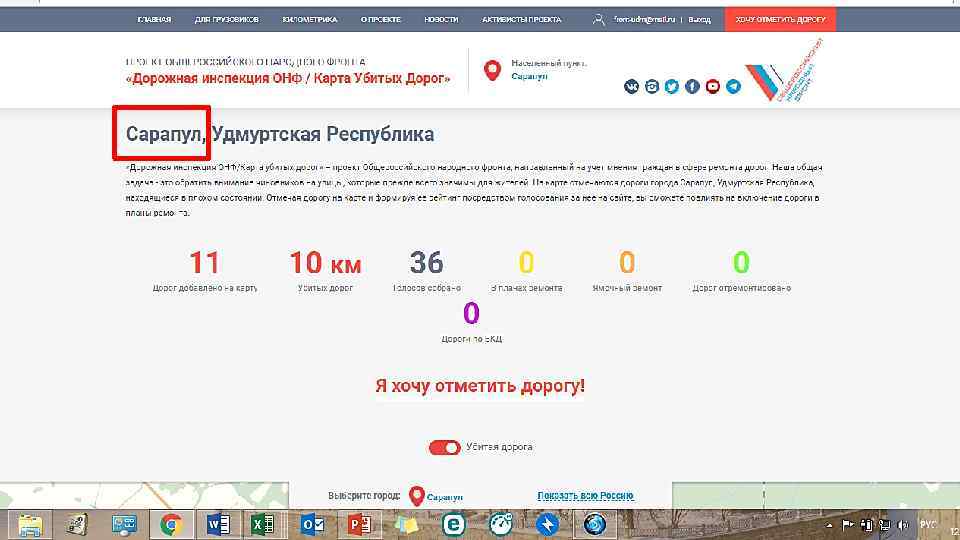Launch Outlook from the taskbar
This screenshot has width=960, height=540.
(312, 525)
